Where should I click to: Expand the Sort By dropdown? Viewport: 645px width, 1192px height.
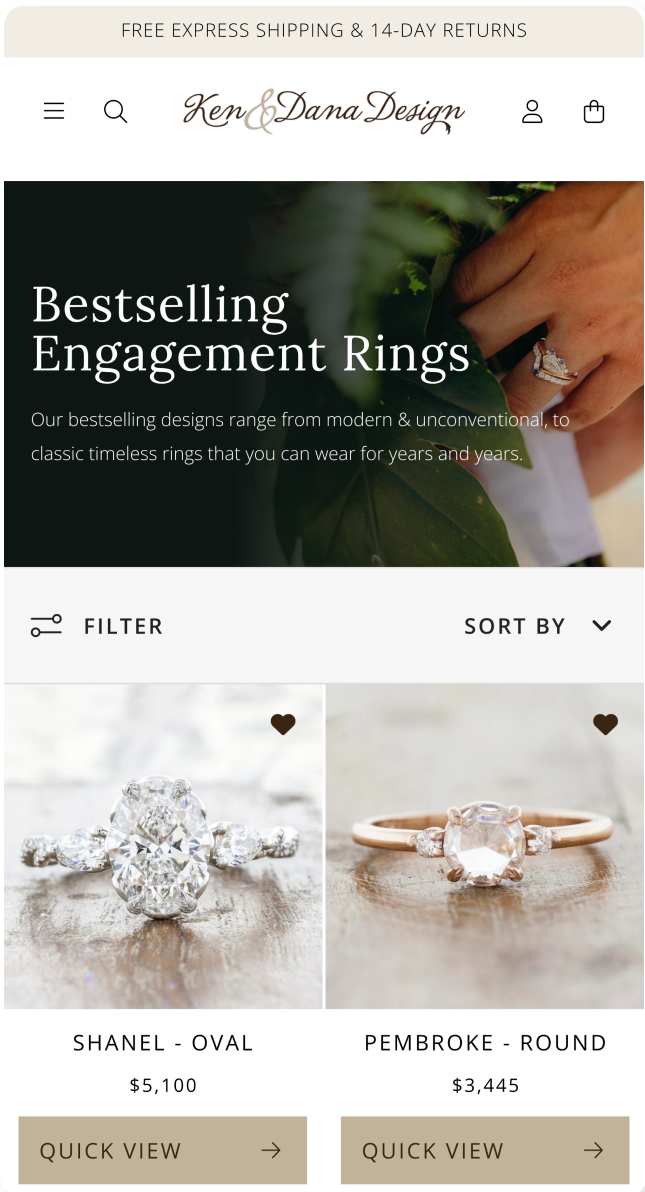point(538,626)
